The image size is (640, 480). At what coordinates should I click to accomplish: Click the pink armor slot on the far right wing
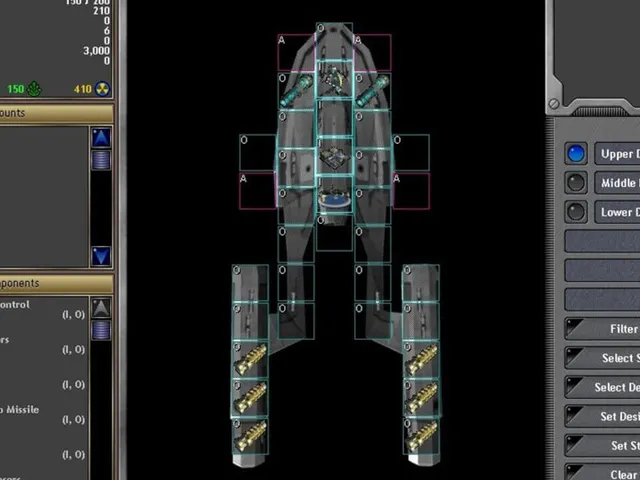[411, 191]
